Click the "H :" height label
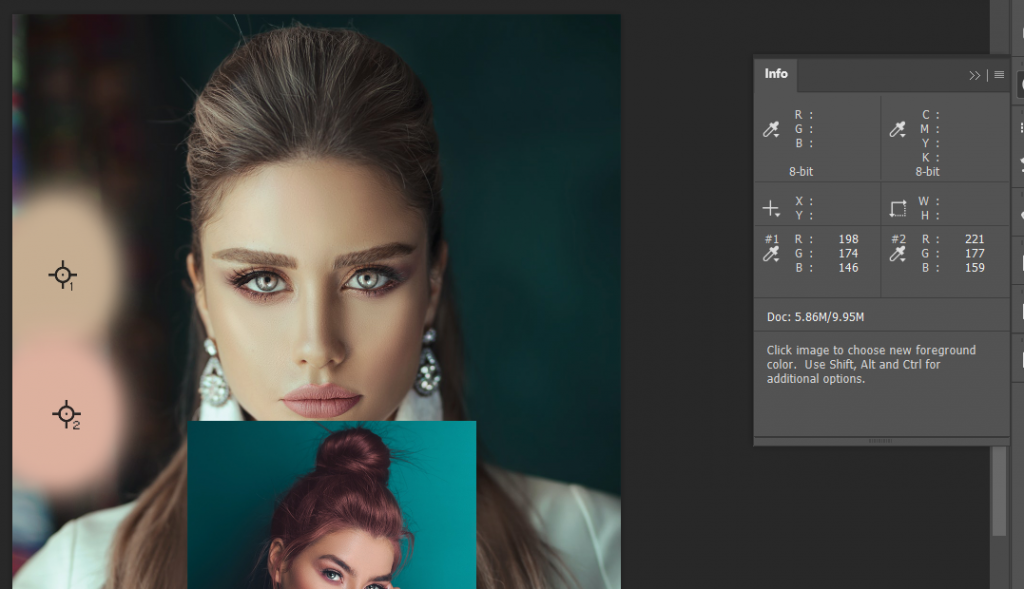1024x589 pixels. click(929, 215)
